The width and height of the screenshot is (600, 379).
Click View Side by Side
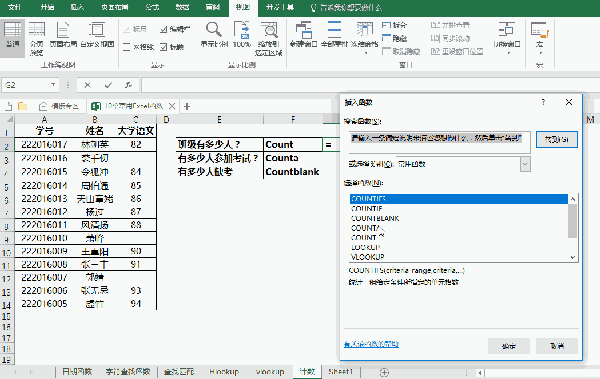tap(450, 25)
